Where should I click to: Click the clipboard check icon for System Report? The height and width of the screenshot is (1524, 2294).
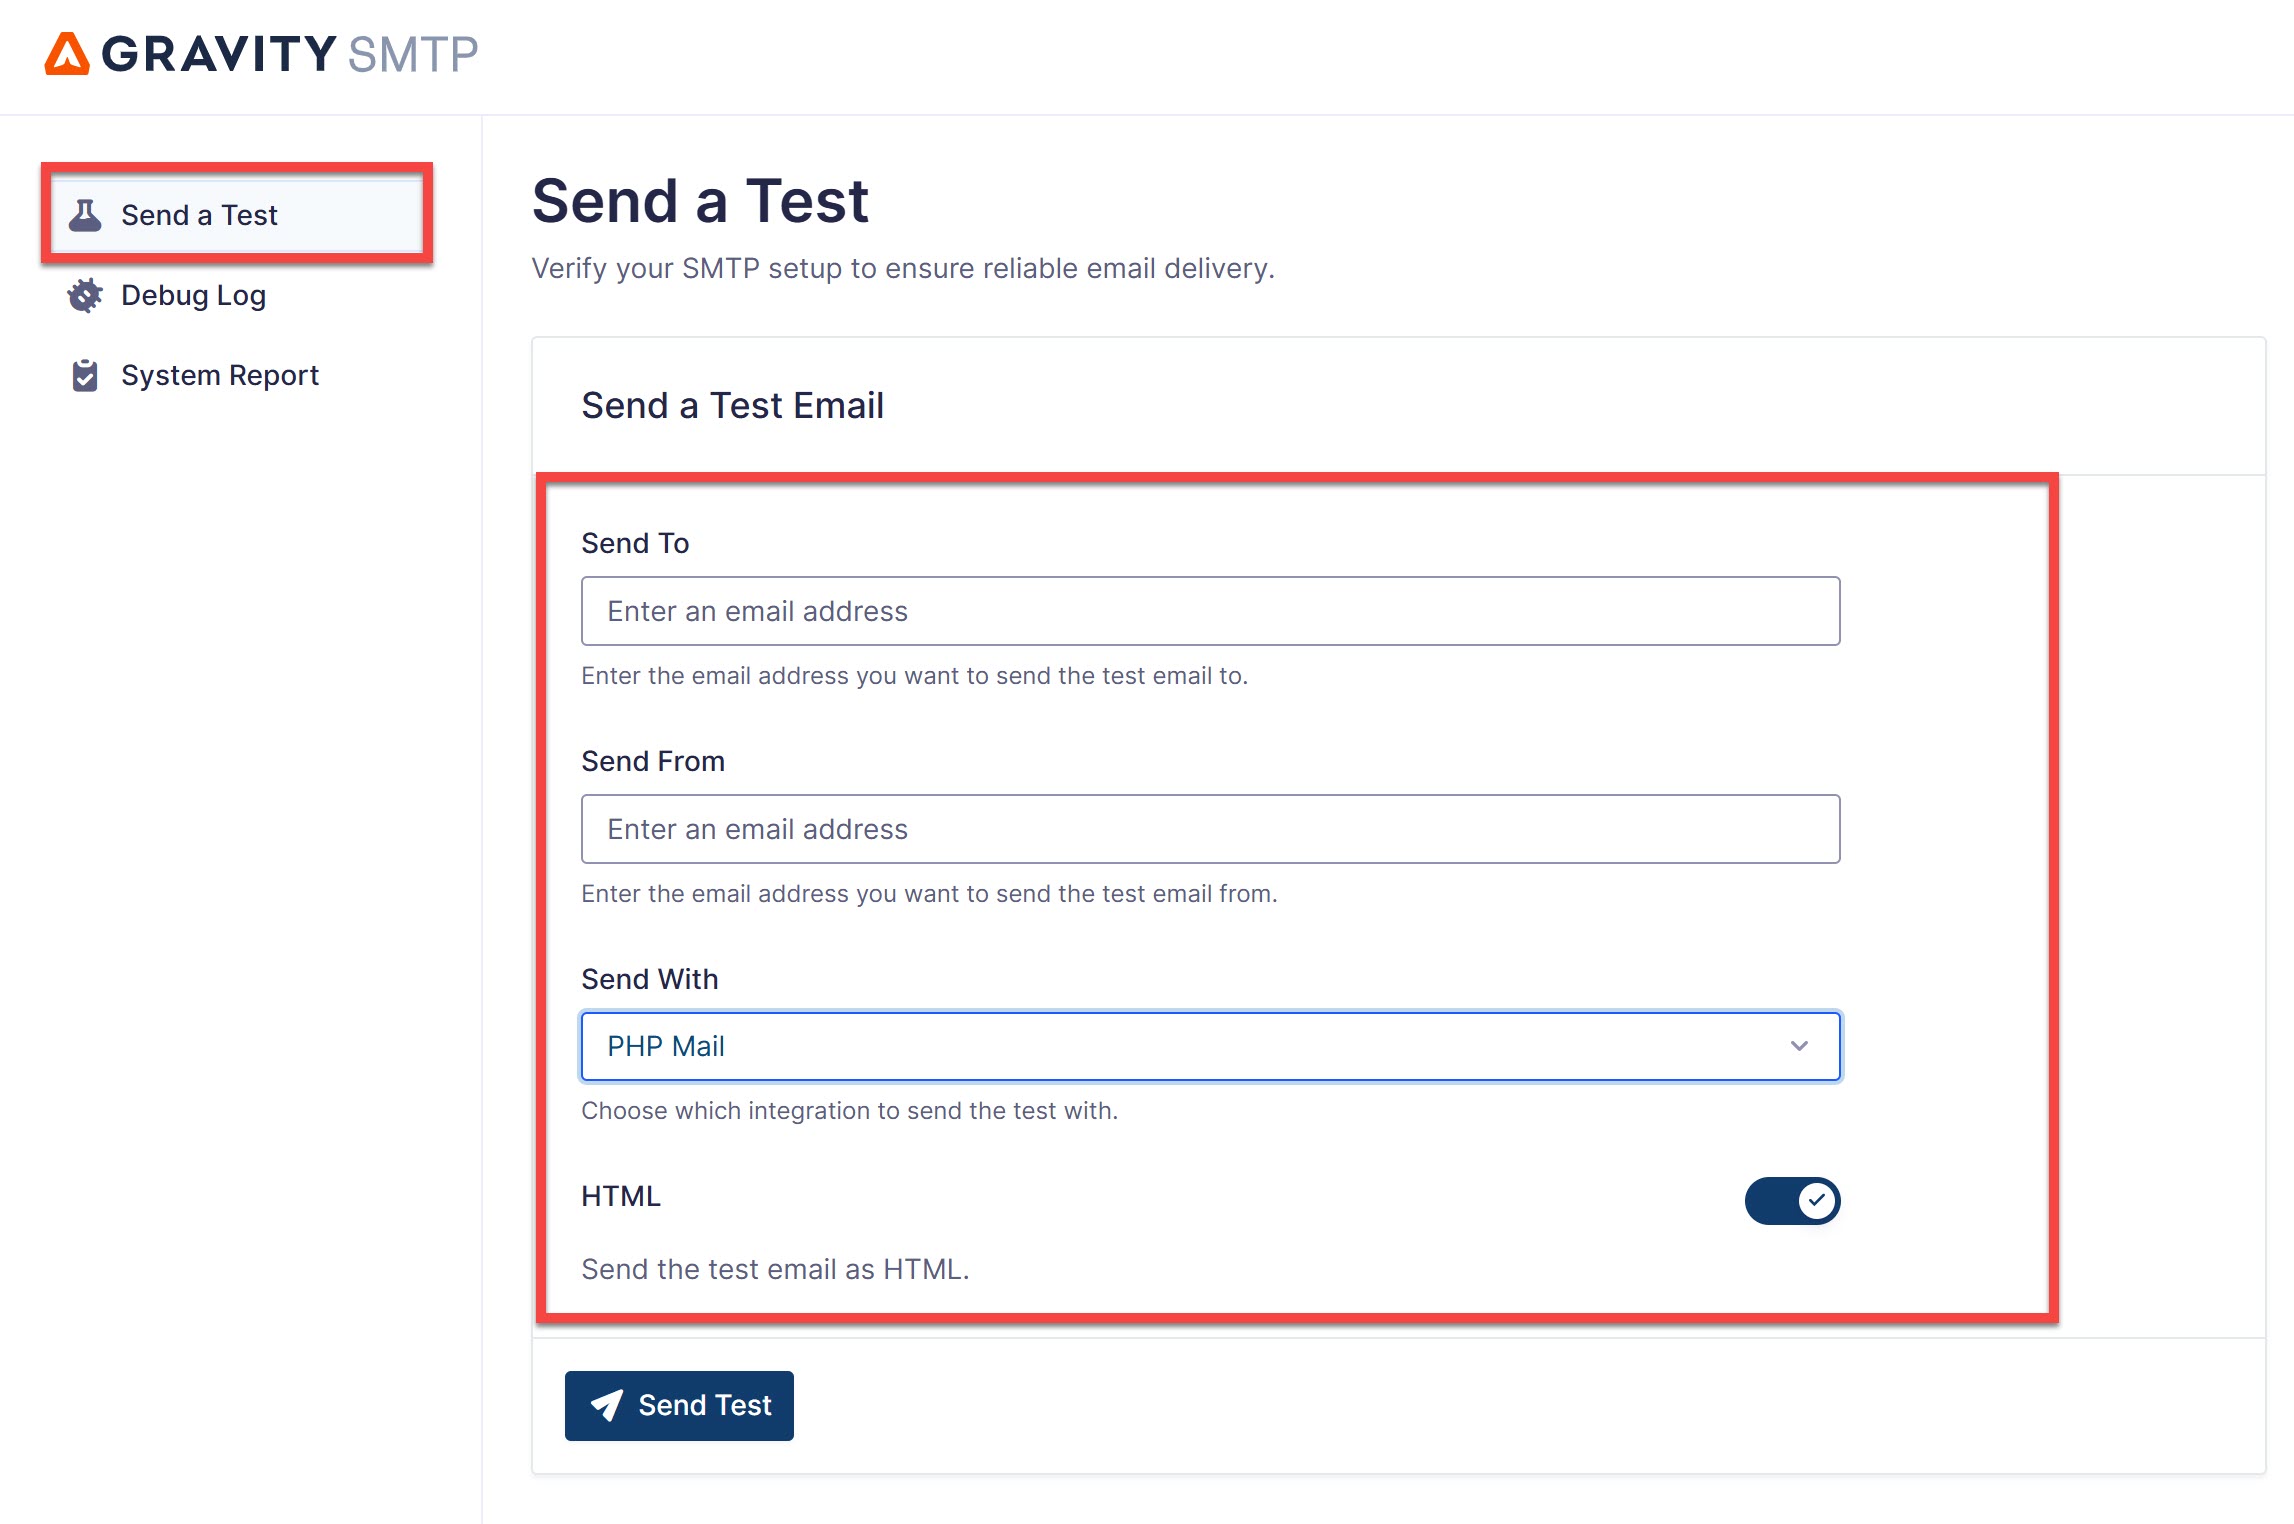(x=85, y=376)
